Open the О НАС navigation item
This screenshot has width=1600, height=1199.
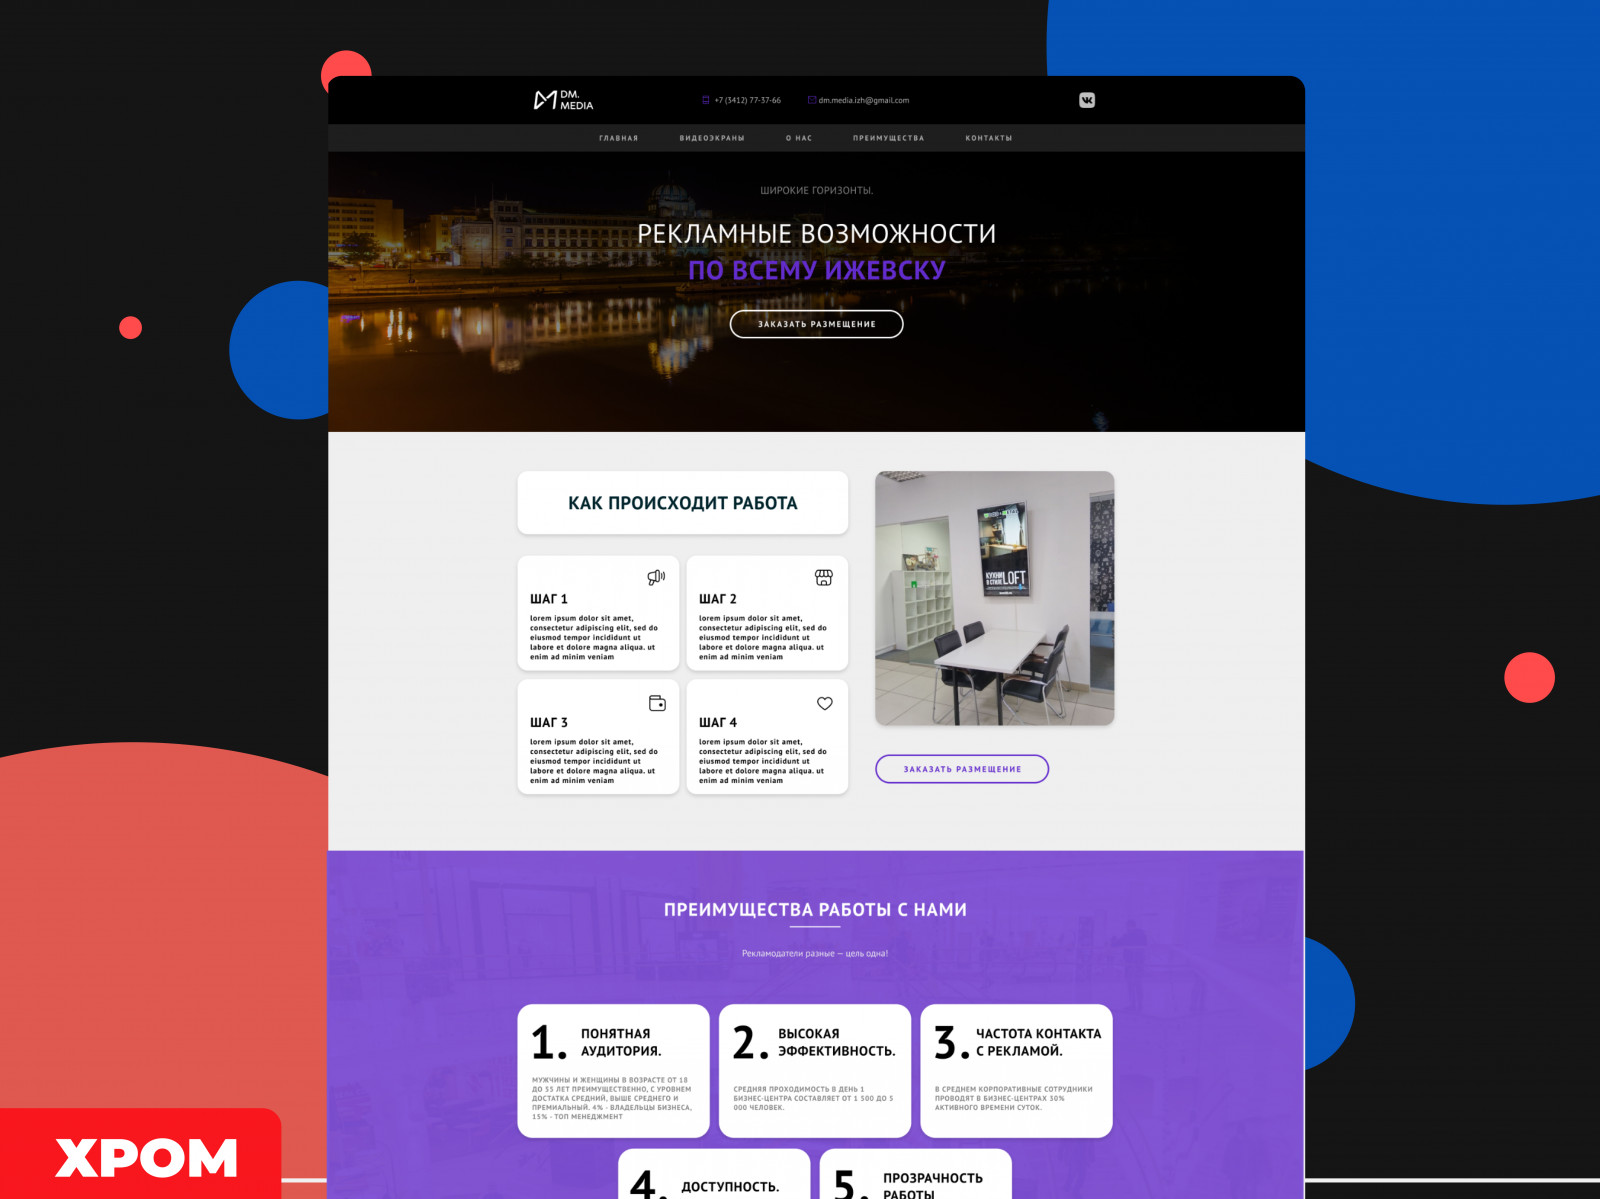coord(799,138)
